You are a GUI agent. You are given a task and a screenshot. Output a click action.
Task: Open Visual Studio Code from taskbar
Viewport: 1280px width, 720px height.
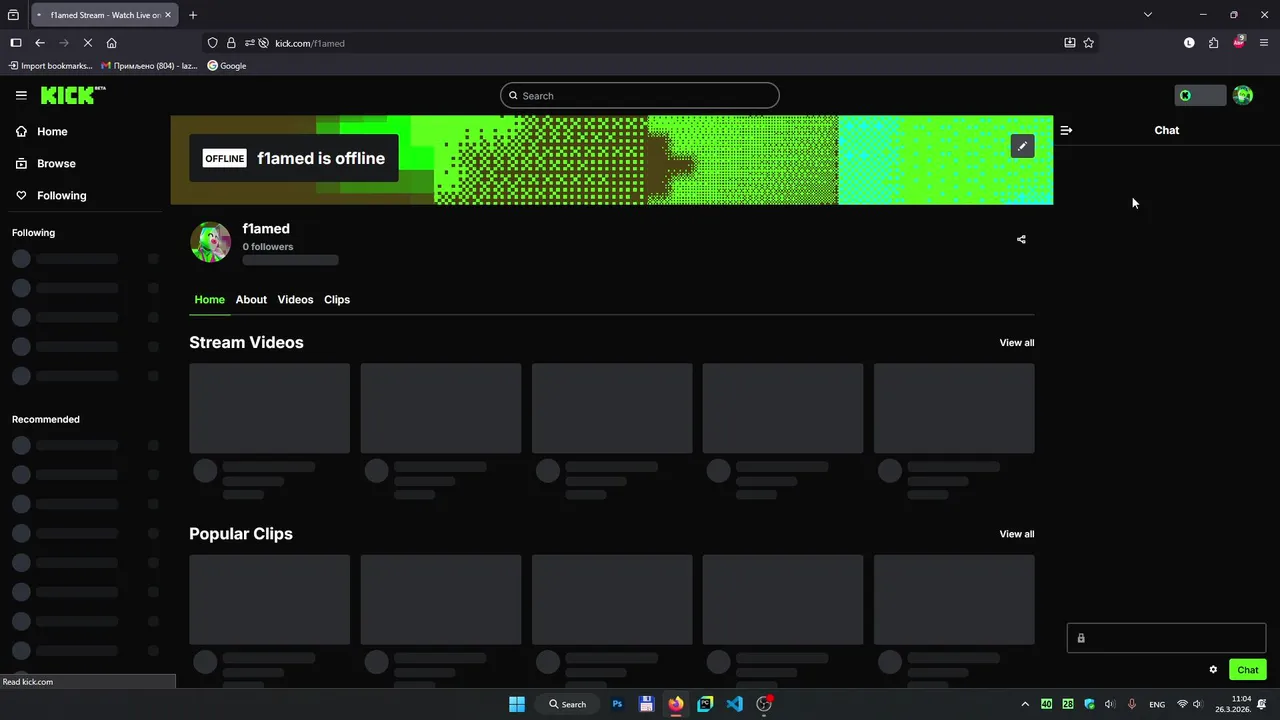click(735, 704)
